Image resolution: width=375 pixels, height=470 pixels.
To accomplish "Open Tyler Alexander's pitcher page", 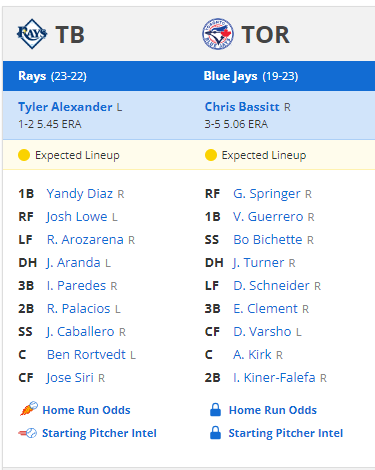I will tap(65, 107).
